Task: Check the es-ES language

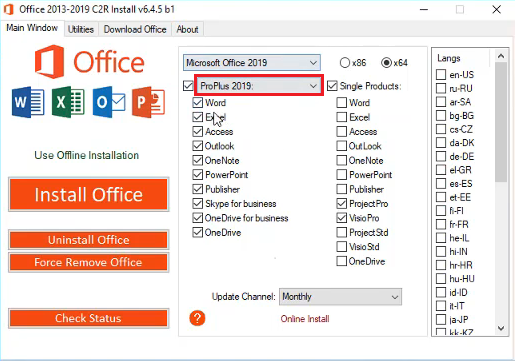Action: pyautogui.click(x=441, y=183)
